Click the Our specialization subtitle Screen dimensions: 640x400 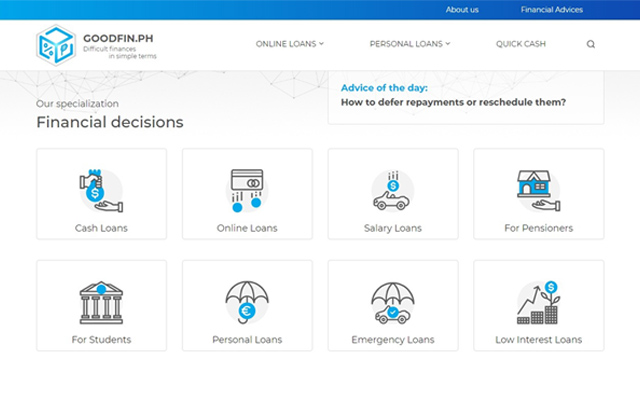(77, 104)
